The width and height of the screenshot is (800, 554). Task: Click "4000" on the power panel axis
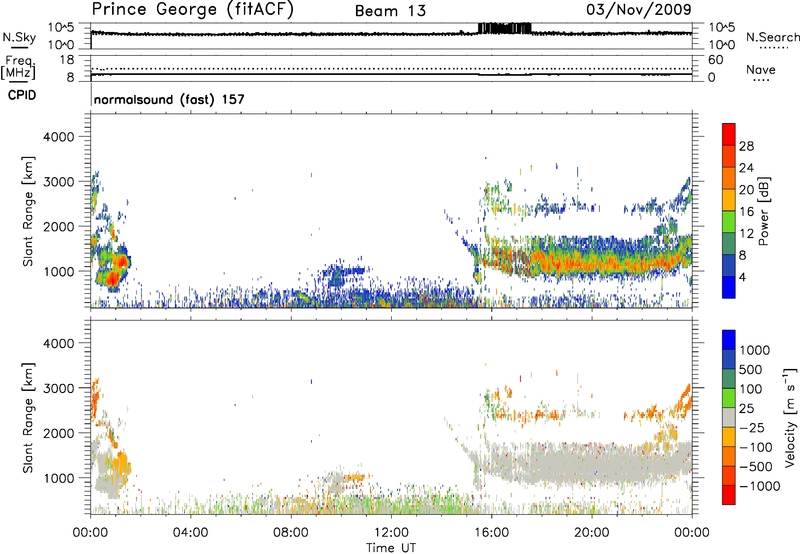(59, 137)
